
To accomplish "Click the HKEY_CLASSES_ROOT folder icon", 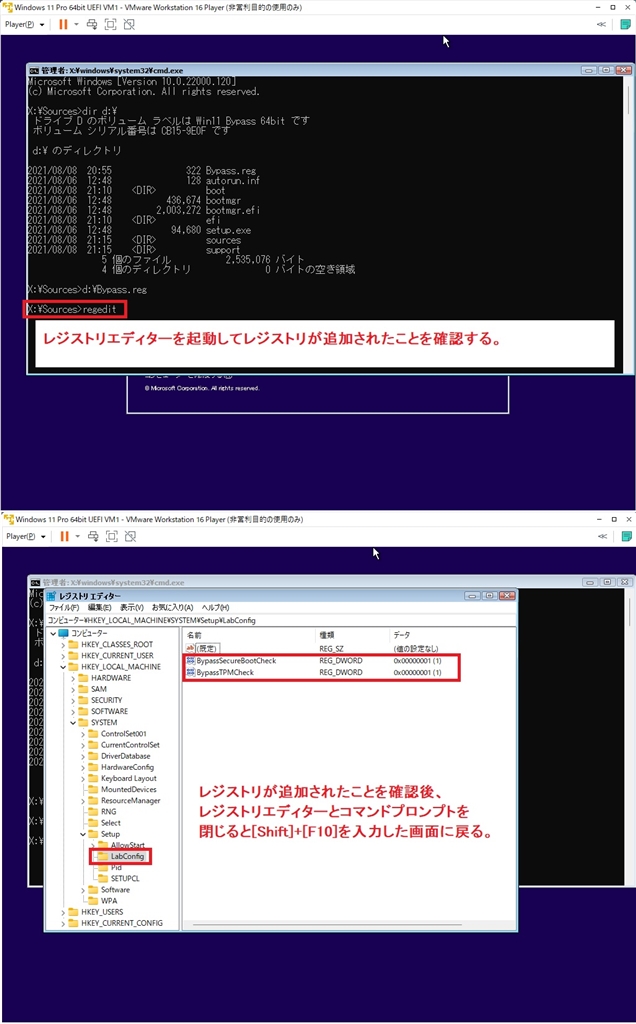I will click(x=73, y=645).
